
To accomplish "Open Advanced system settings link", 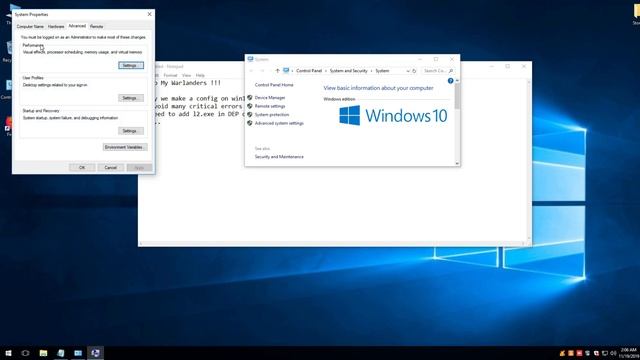I will (x=279, y=123).
